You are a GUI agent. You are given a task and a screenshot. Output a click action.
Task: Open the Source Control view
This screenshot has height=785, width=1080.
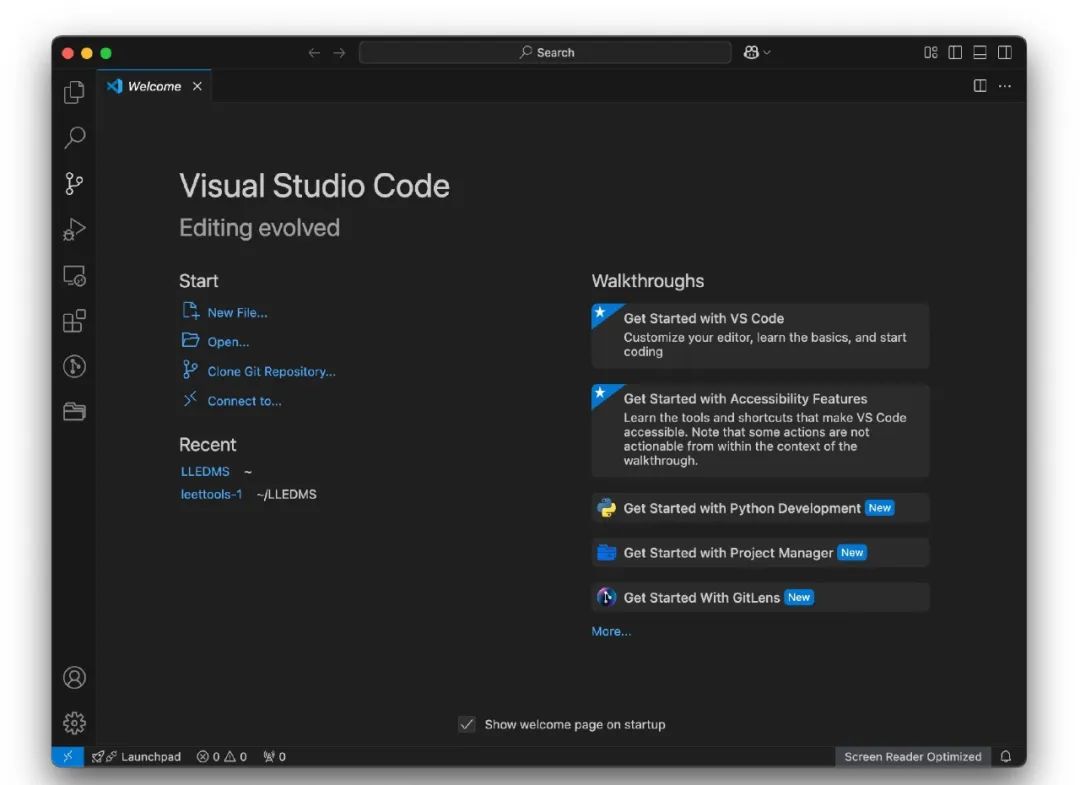pyautogui.click(x=74, y=183)
